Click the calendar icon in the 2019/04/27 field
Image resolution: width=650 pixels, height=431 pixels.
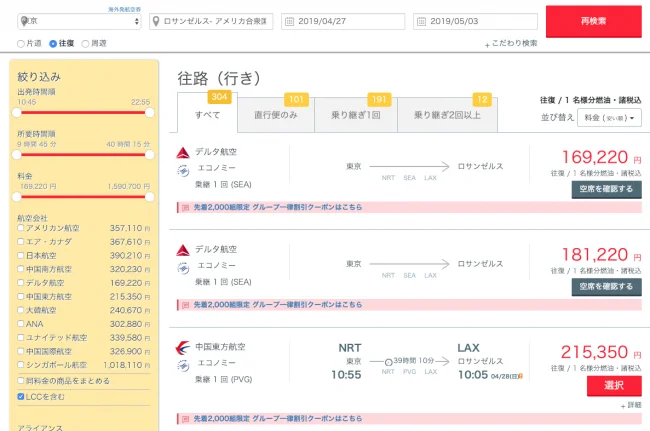pyautogui.click(x=289, y=21)
